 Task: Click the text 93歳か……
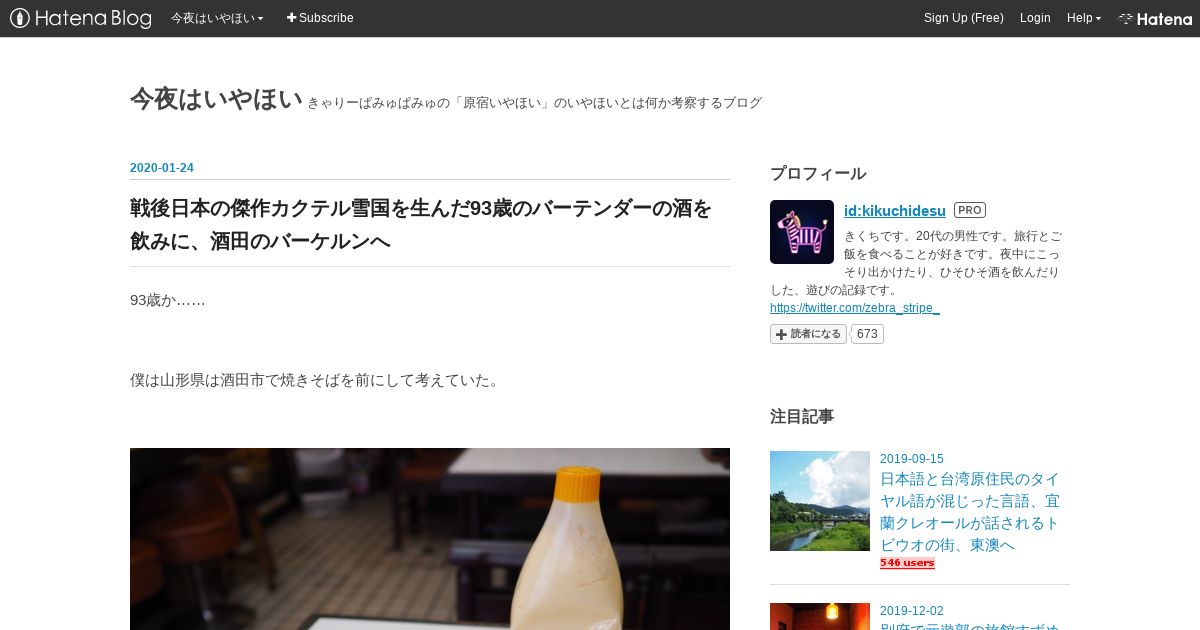(x=168, y=300)
